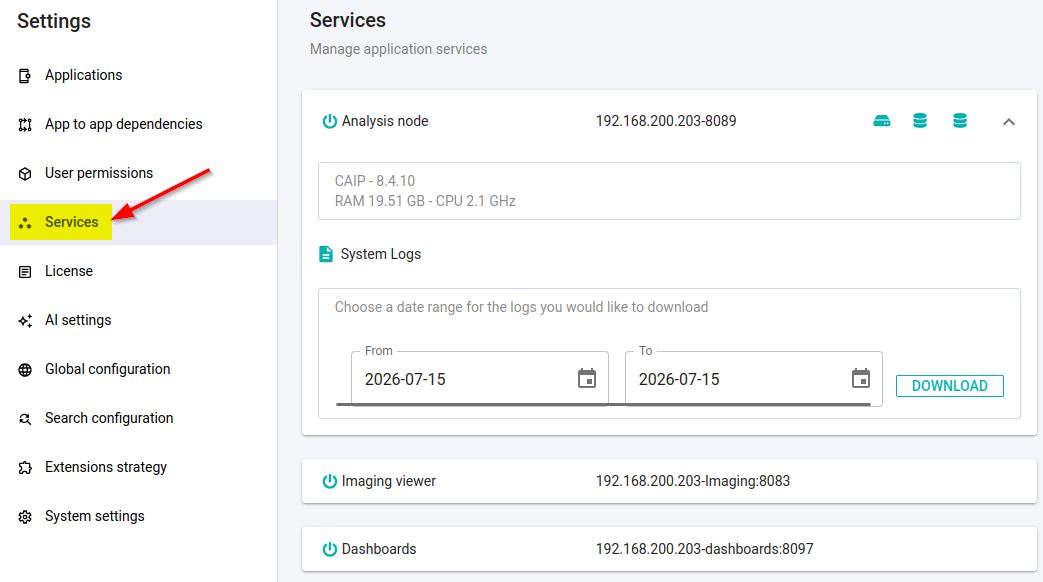The height and width of the screenshot is (582, 1043).
Task: Click address 192.168.200.203-Imaging:8083
Action: pyautogui.click(x=692, y=481)
